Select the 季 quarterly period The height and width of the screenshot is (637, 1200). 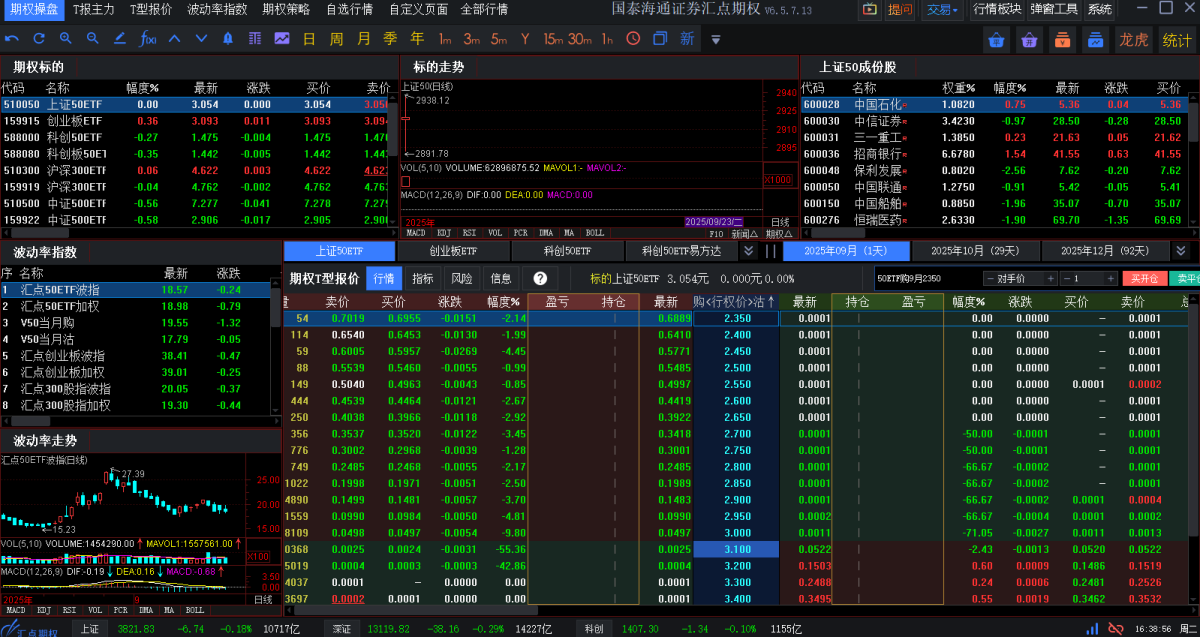click(390, 39)
